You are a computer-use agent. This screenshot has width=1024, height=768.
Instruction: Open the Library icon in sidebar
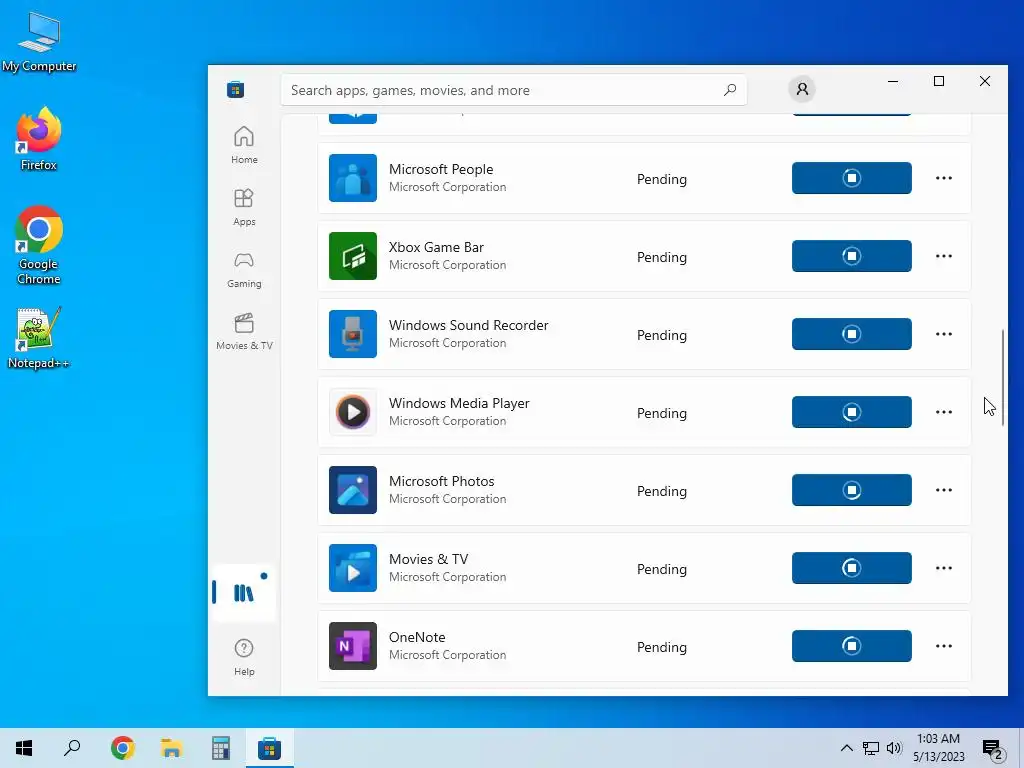coord(244,593)
